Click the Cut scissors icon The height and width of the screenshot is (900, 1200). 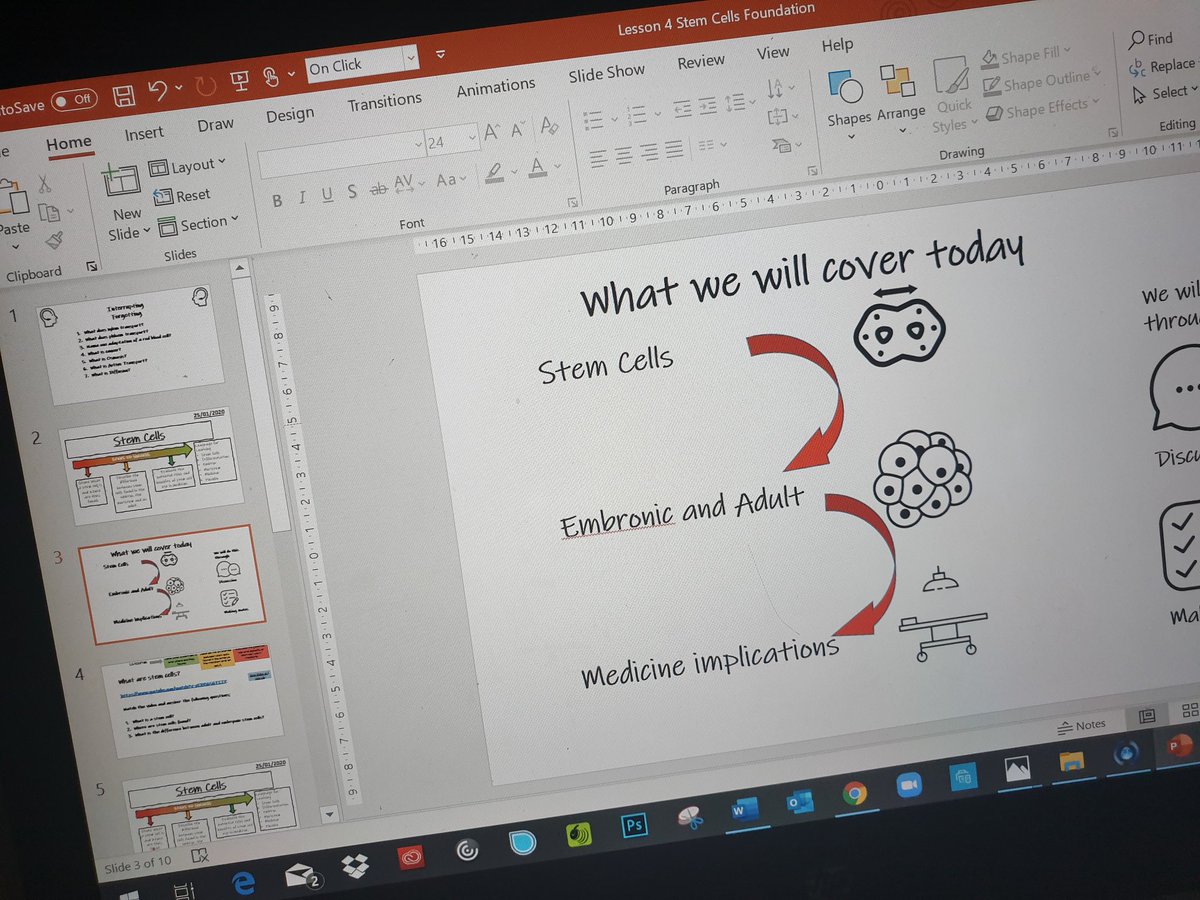[44, 184]
